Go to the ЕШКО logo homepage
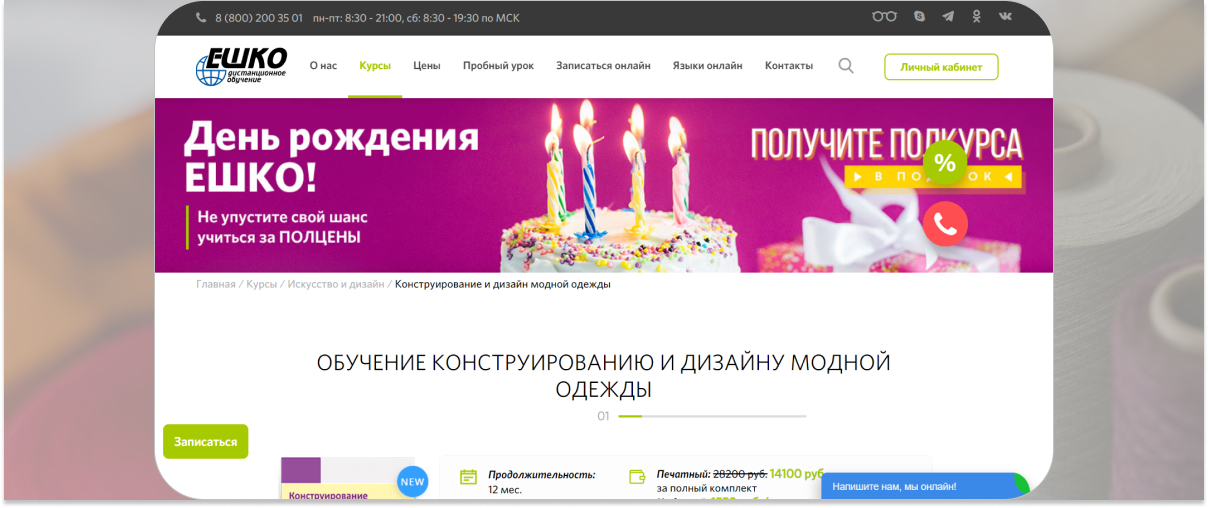 pyautogui.click(x=241, y=66)
